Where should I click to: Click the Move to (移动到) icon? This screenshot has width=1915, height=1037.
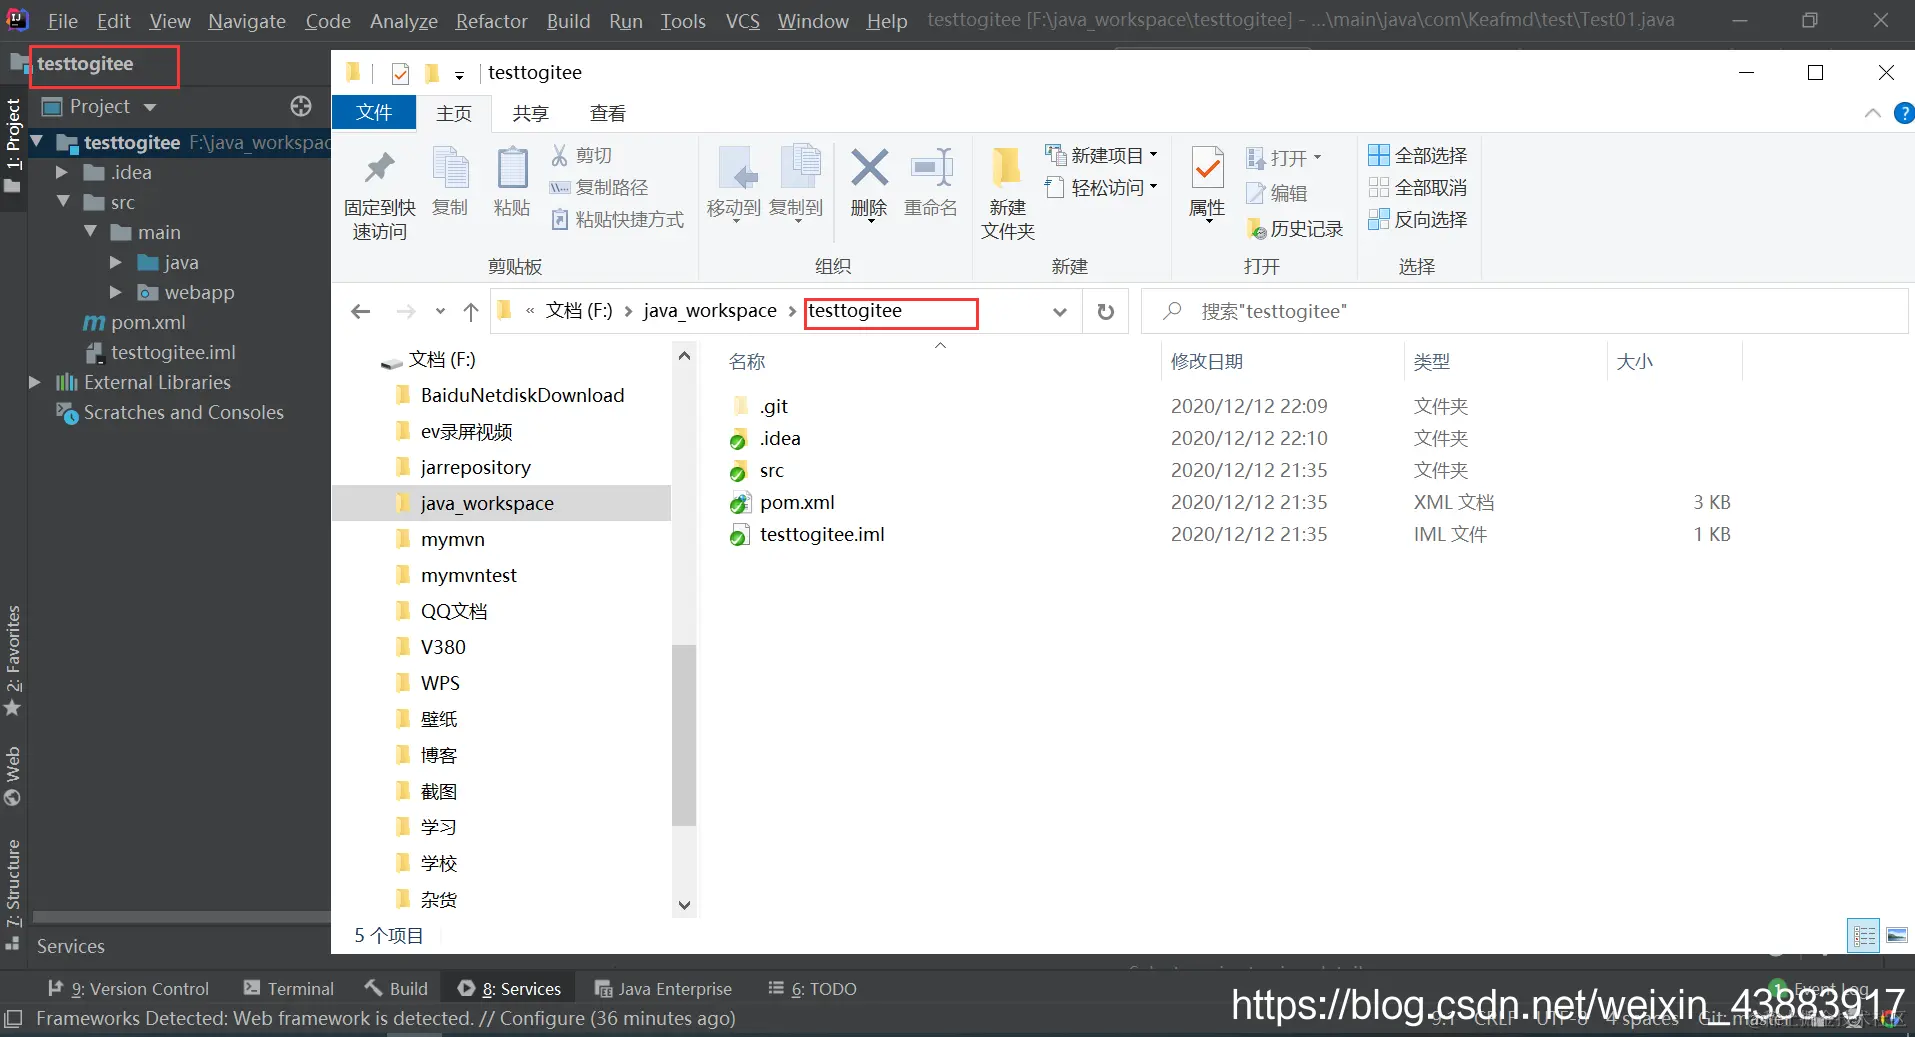tap(736, 167)
